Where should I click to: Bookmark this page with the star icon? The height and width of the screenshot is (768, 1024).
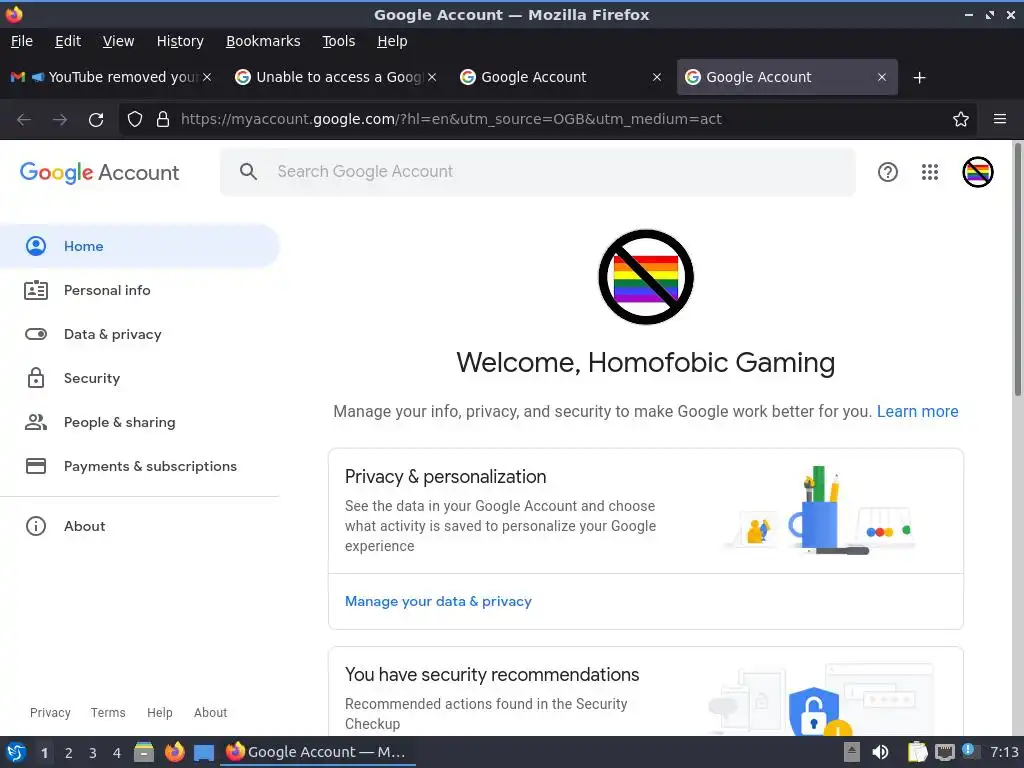pyautogui.click(x=961, y=120)
